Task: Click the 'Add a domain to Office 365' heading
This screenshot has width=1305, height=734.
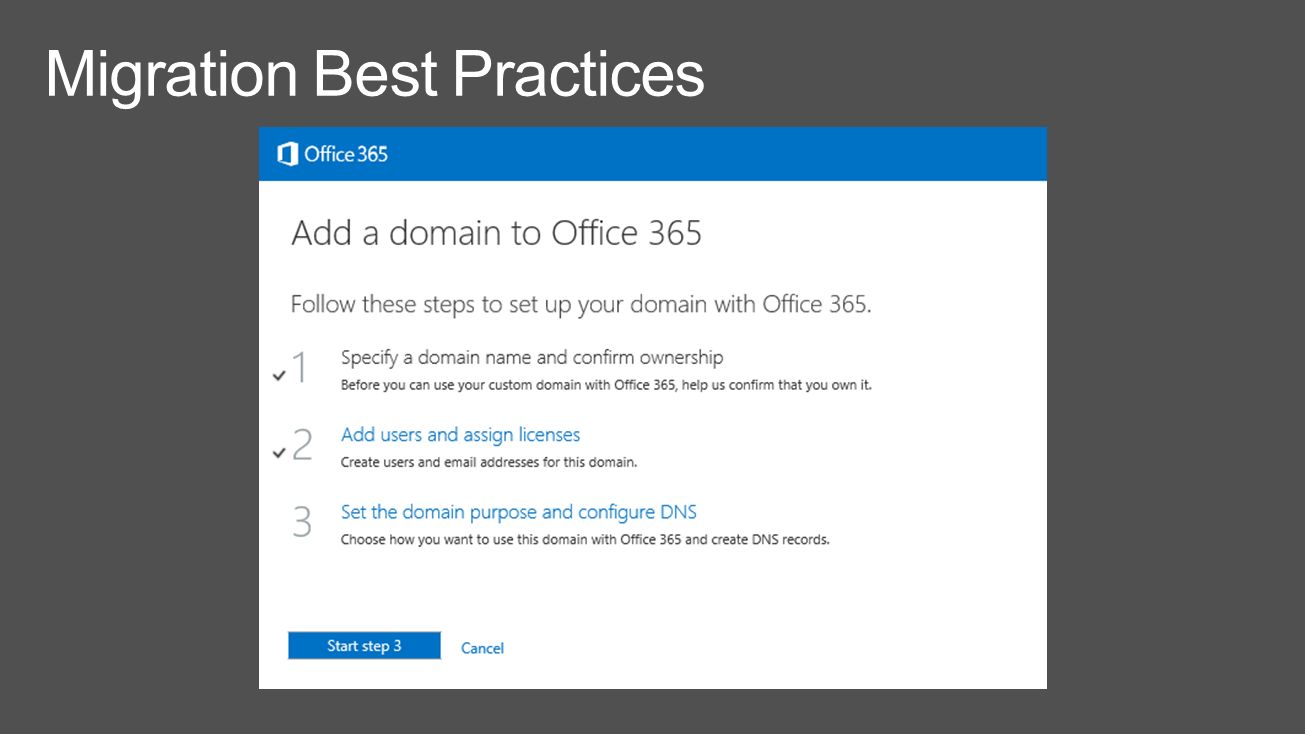Action: pyautogui.click(x=496, y=233)
